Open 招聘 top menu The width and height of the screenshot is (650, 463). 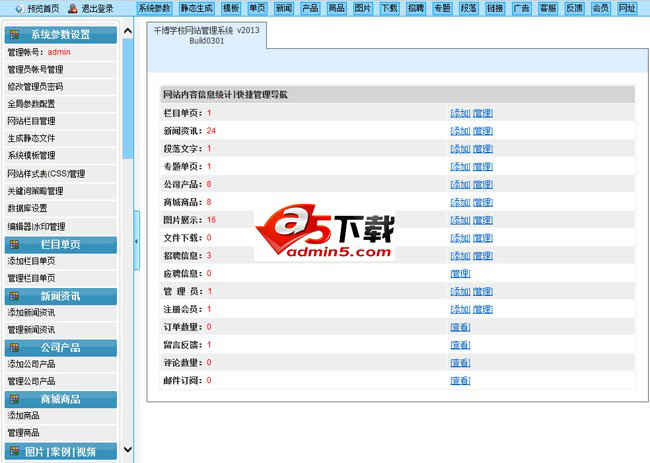click(416, 8)
